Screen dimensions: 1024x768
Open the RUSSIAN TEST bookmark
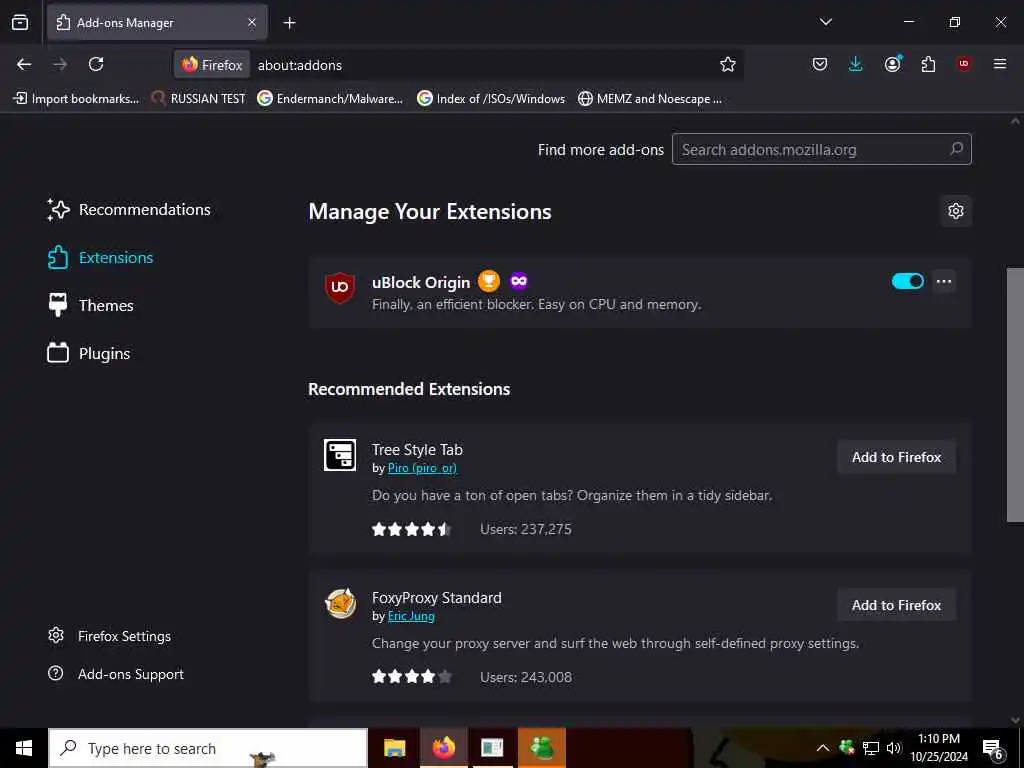199,99
